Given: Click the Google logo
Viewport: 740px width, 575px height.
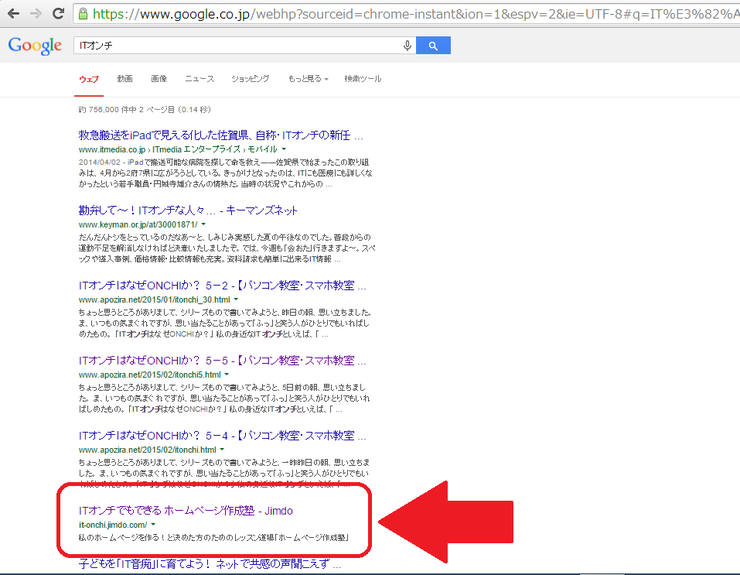Looking at the screenshot, I should (x=35, y=46).
